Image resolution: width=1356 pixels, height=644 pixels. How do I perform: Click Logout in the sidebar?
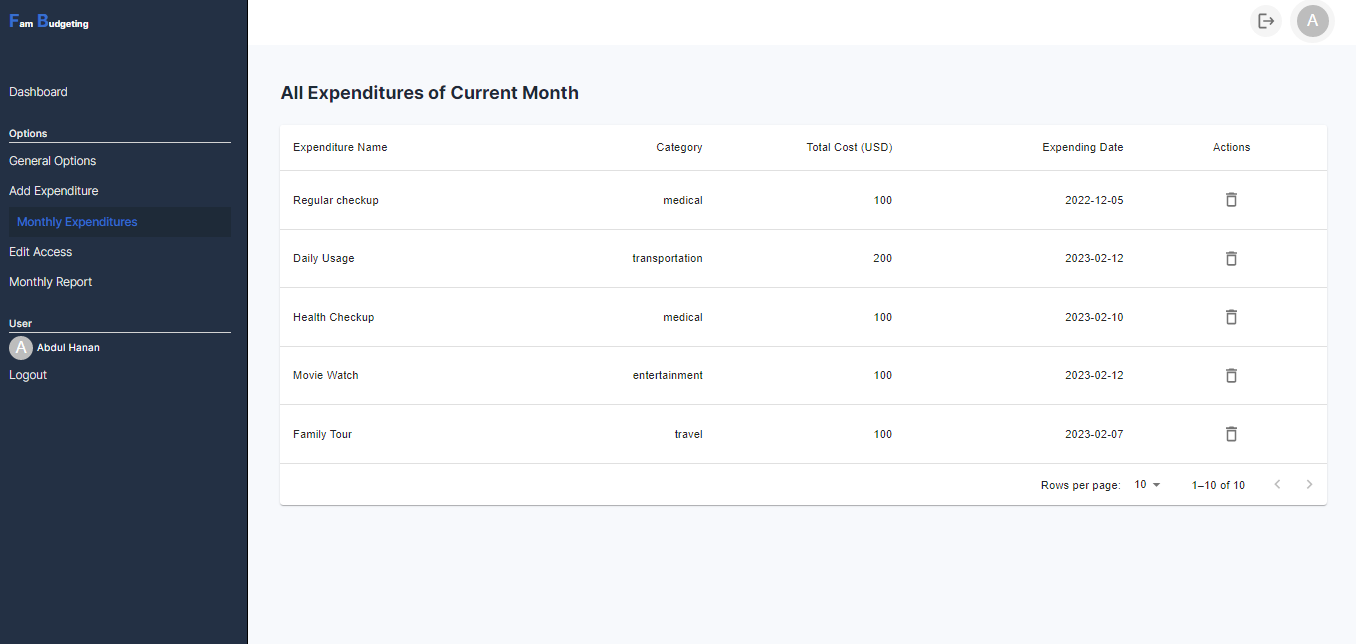[28, 375]
